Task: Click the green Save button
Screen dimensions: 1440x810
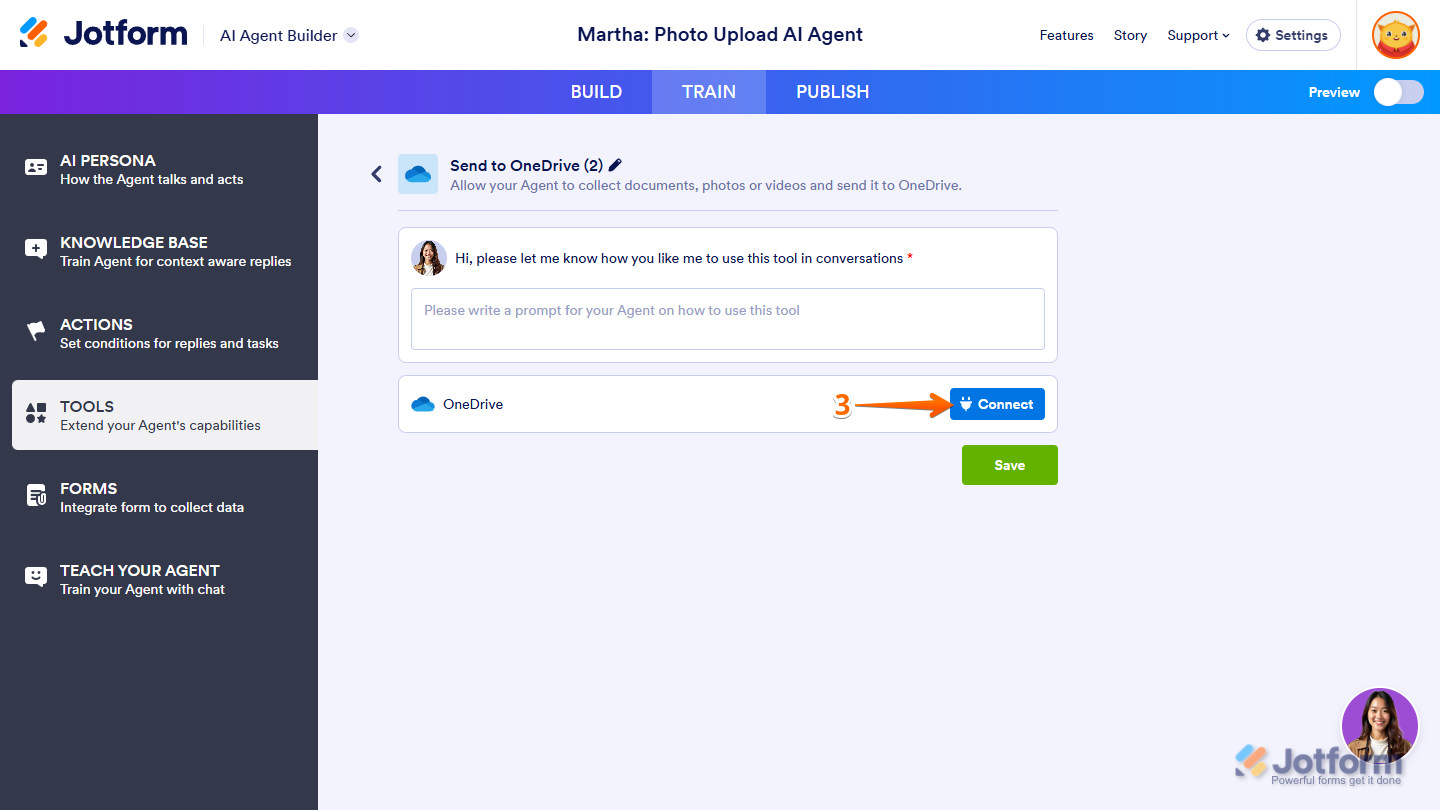Action: point(1010,465)
